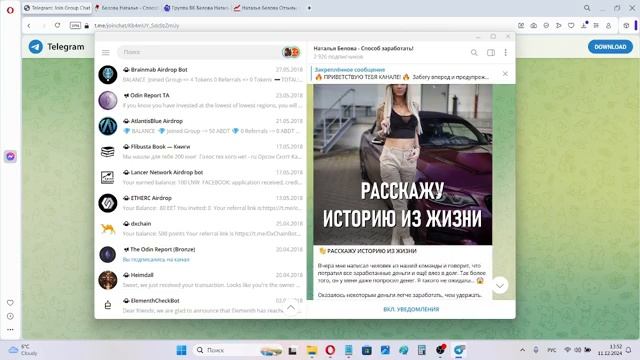Screen dimensions: 640x360
Task: Open the channel three-dot options menu
Action: (505, 52)
